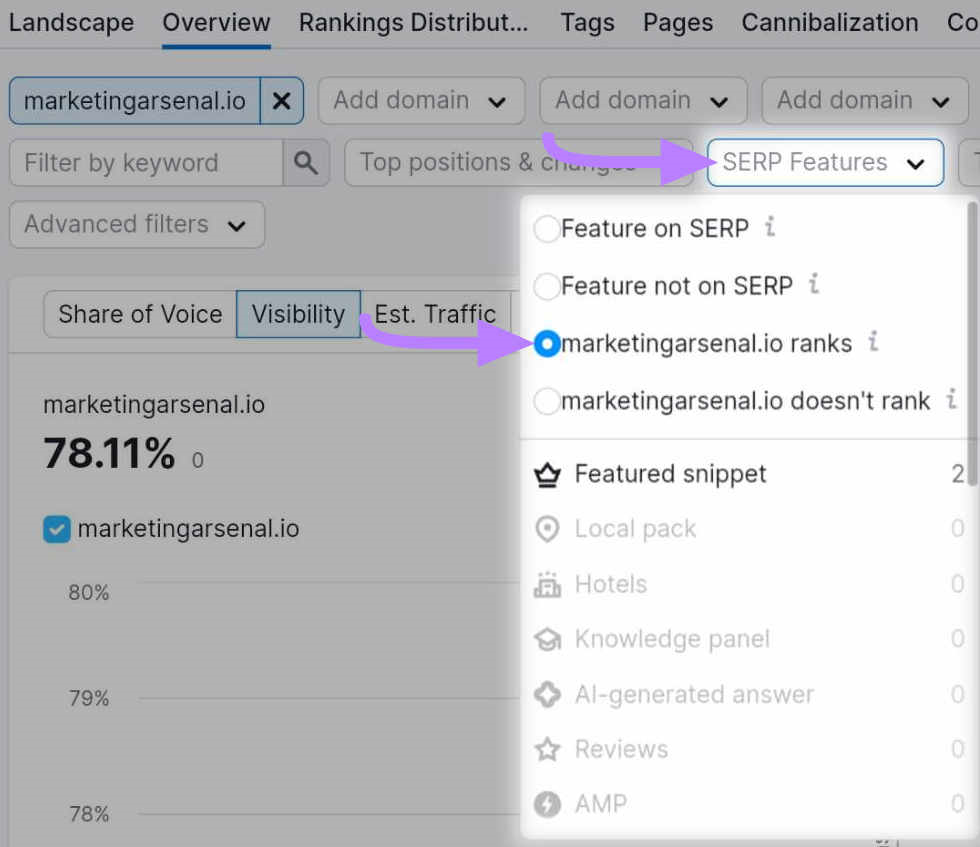Open the Landscape tab
Screen dimensions: 980x847
point(71,22)
